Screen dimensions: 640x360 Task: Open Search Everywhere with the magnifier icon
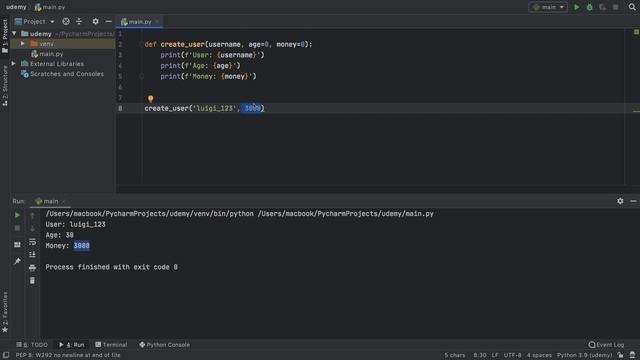click(x=632, y=7)
